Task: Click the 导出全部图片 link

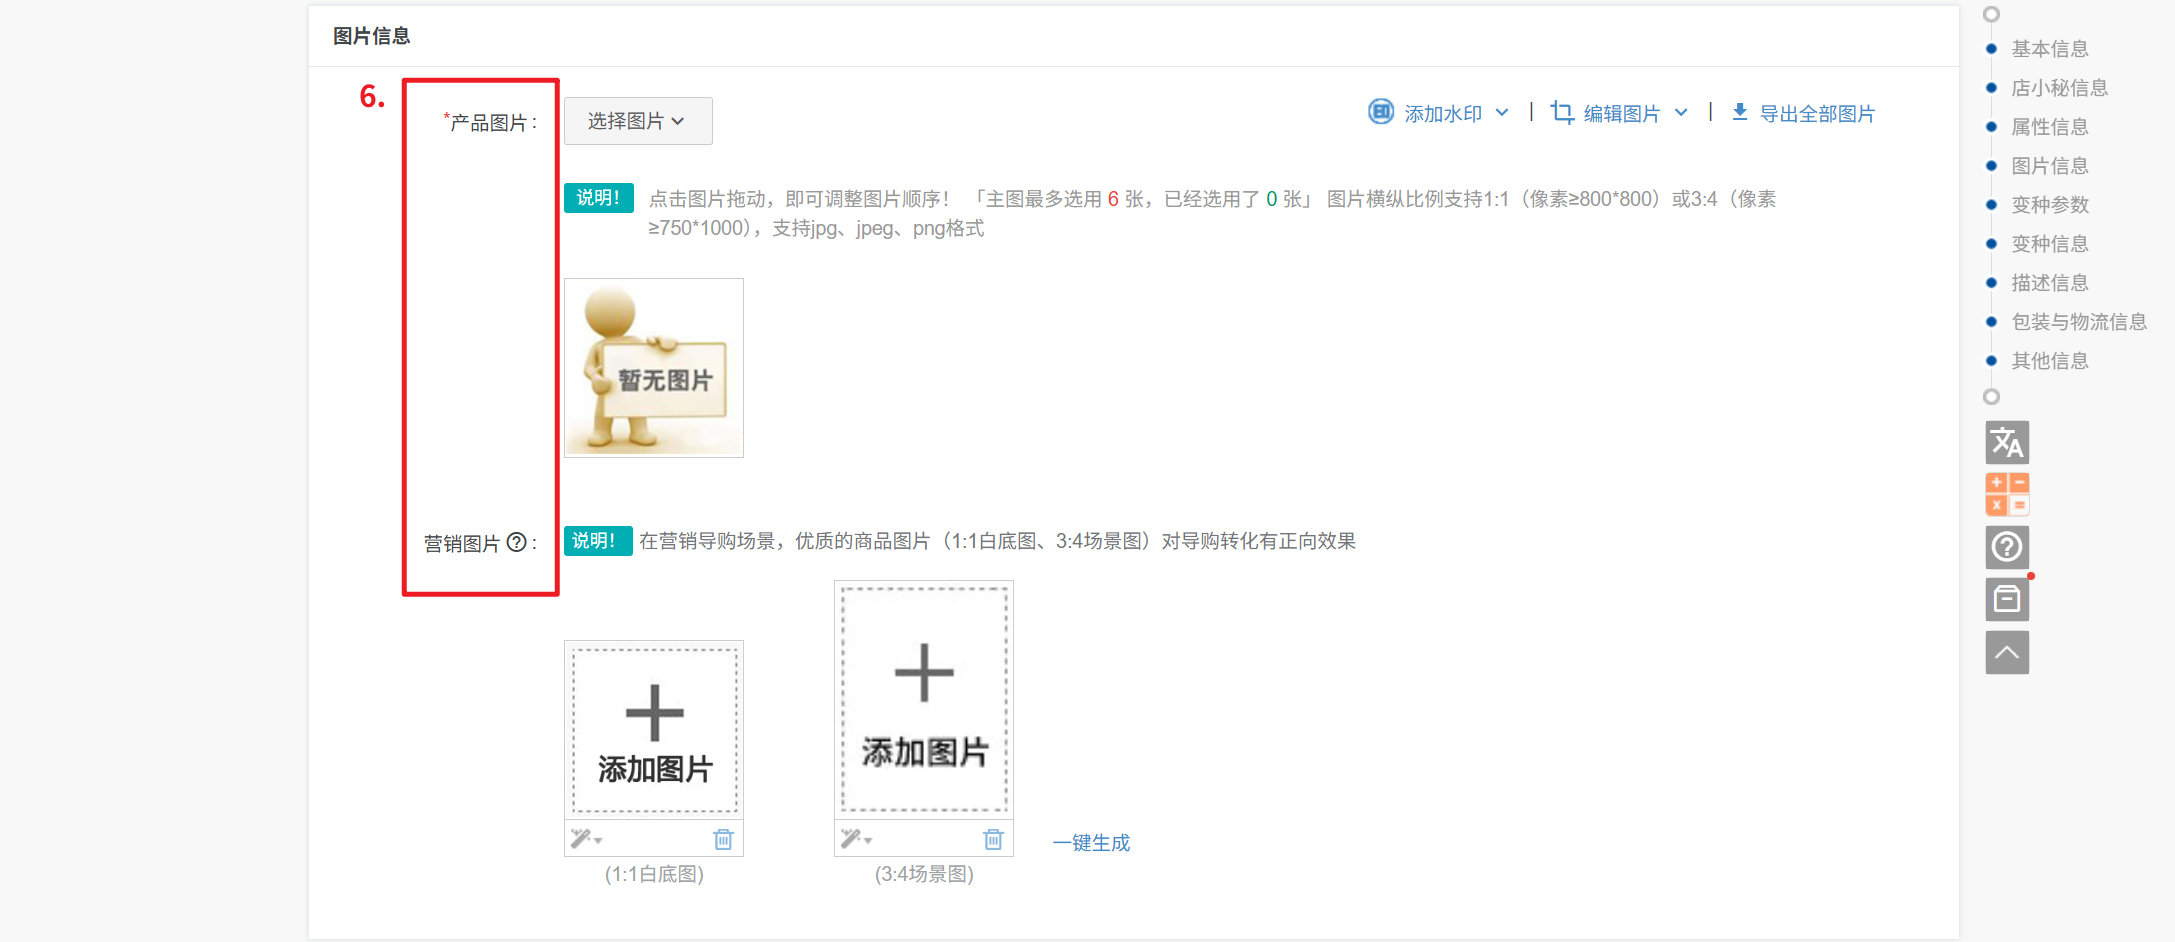Action: (x=1817, y=113)
